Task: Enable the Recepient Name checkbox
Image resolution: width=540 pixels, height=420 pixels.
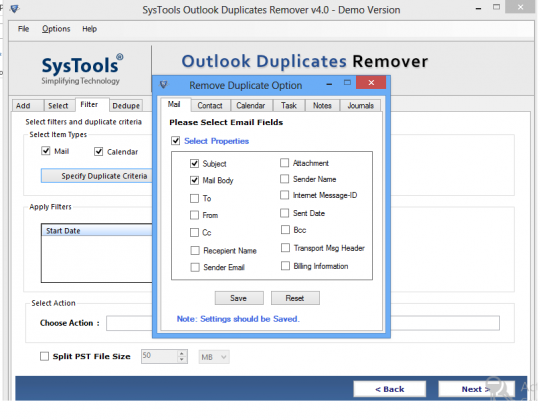Action: point(195,250)
